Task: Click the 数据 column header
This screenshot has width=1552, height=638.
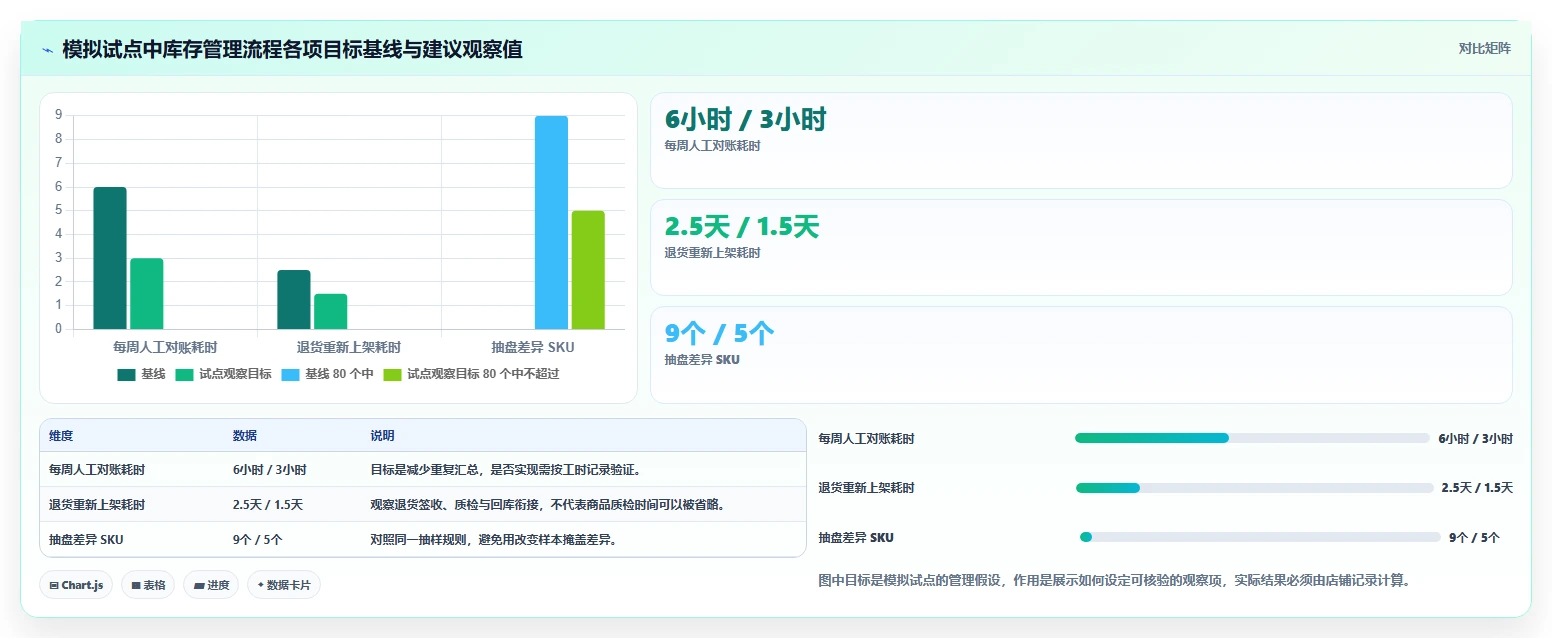Action: tap(245, 436)
